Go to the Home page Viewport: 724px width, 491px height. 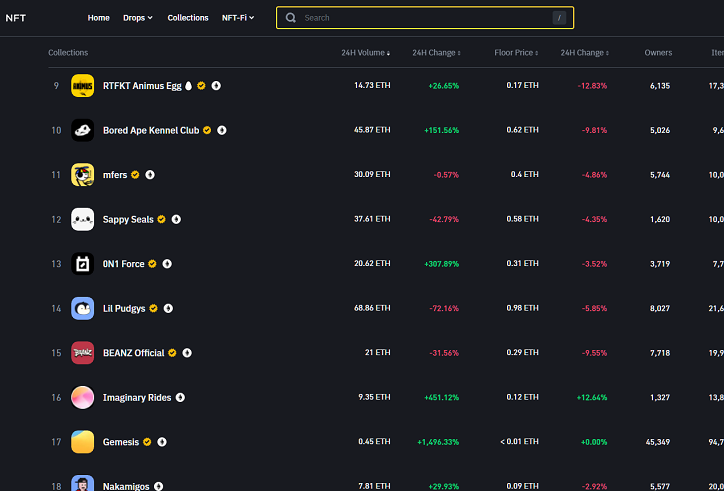pos(99,18)
